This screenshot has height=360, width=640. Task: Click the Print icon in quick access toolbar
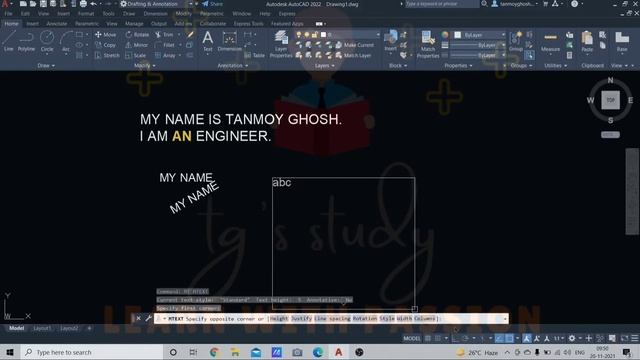[83, 4]
